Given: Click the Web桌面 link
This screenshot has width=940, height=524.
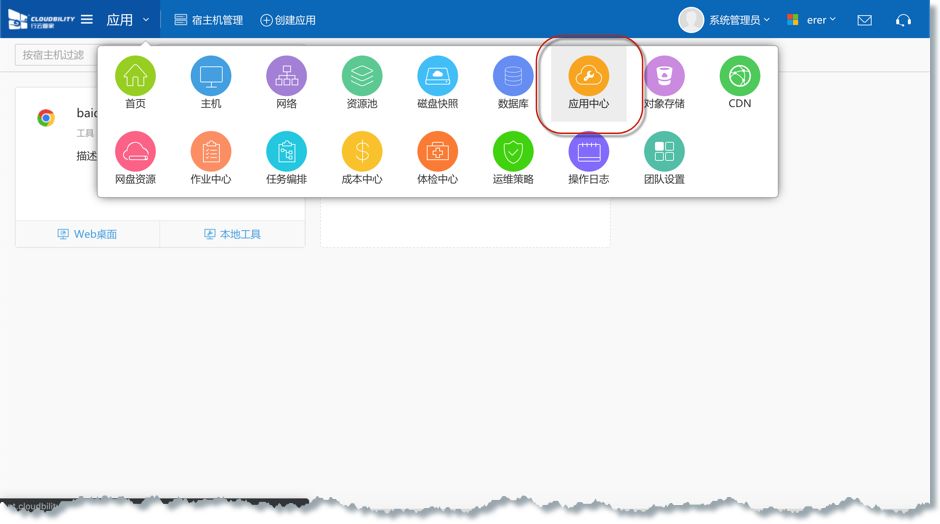Looking at the screenshot, I should 87,234.
